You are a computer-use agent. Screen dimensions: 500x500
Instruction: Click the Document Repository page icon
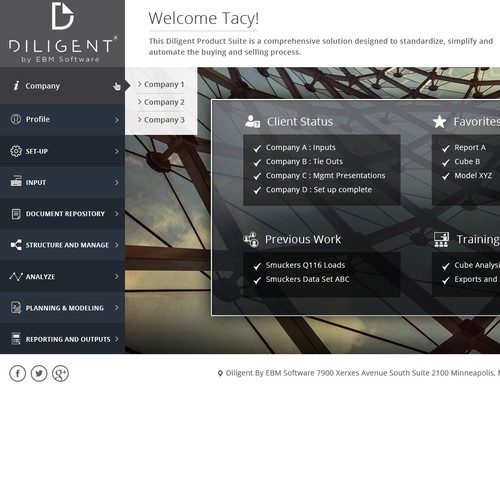tap(16, 214)
